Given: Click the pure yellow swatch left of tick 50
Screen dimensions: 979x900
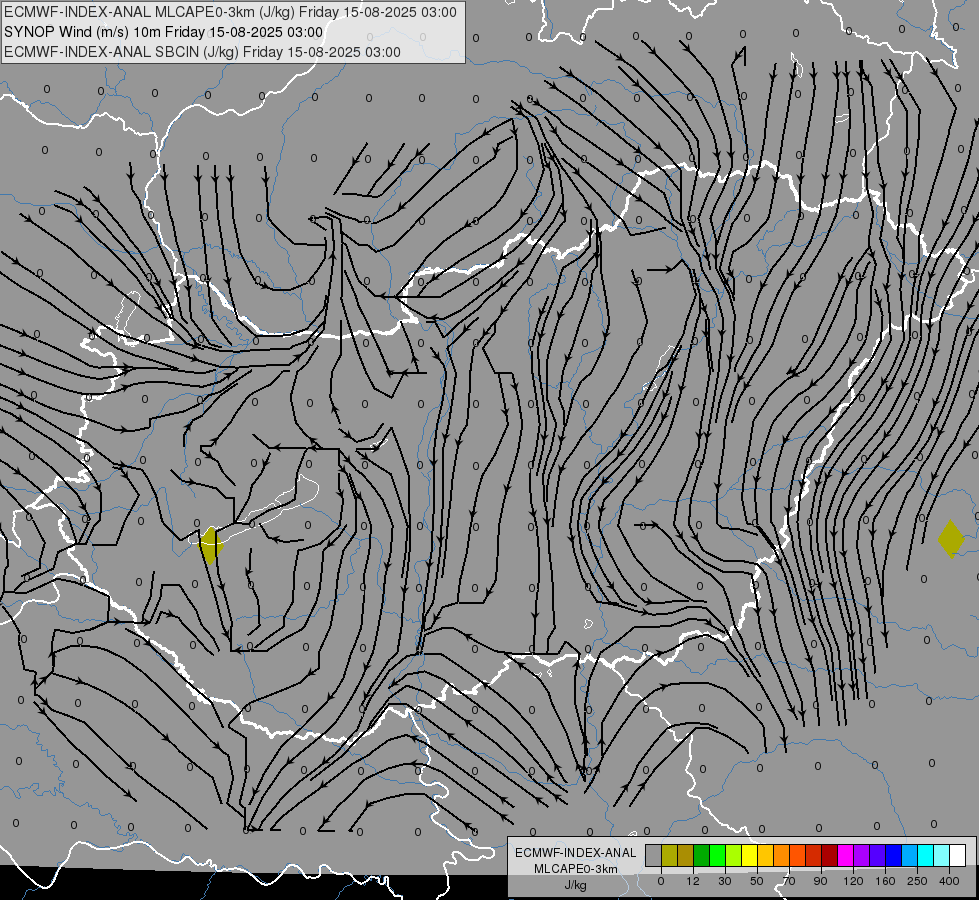Looking at the screenshot, I should [749, 855].
